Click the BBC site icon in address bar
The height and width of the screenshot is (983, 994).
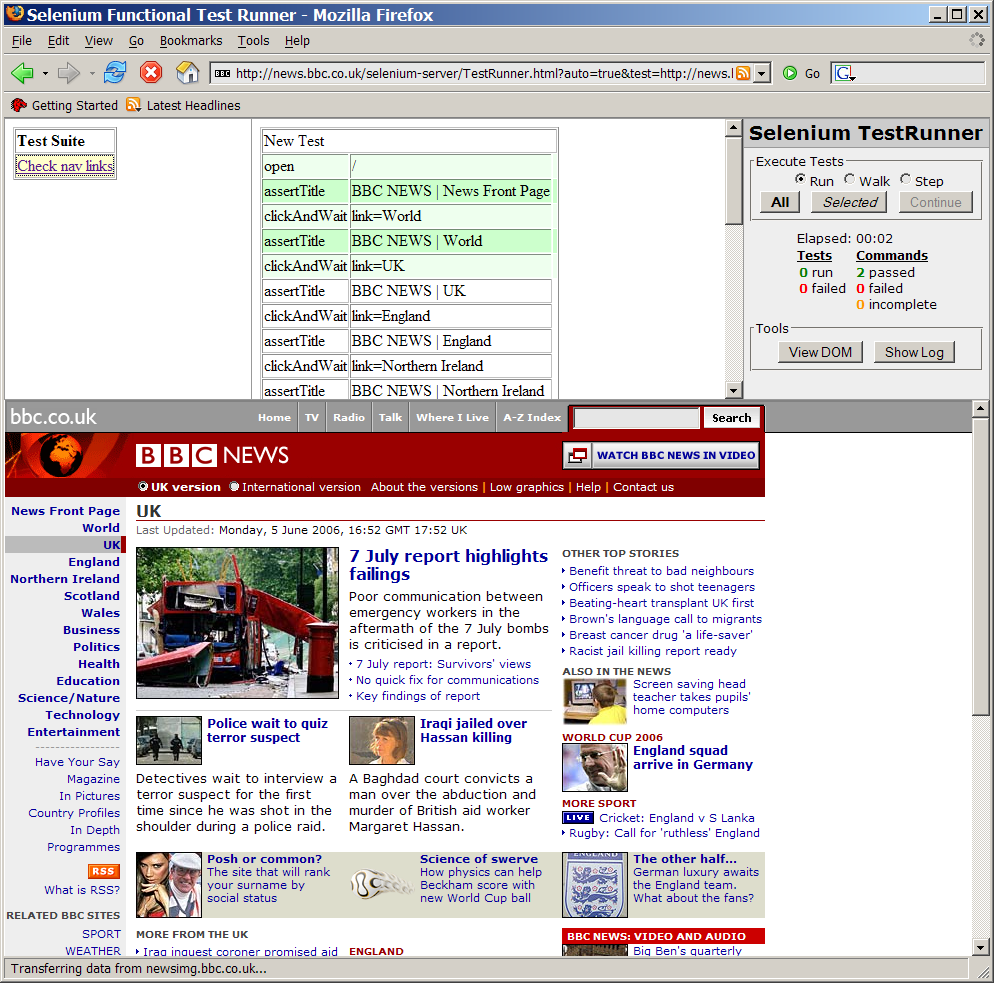pos(223,74)
